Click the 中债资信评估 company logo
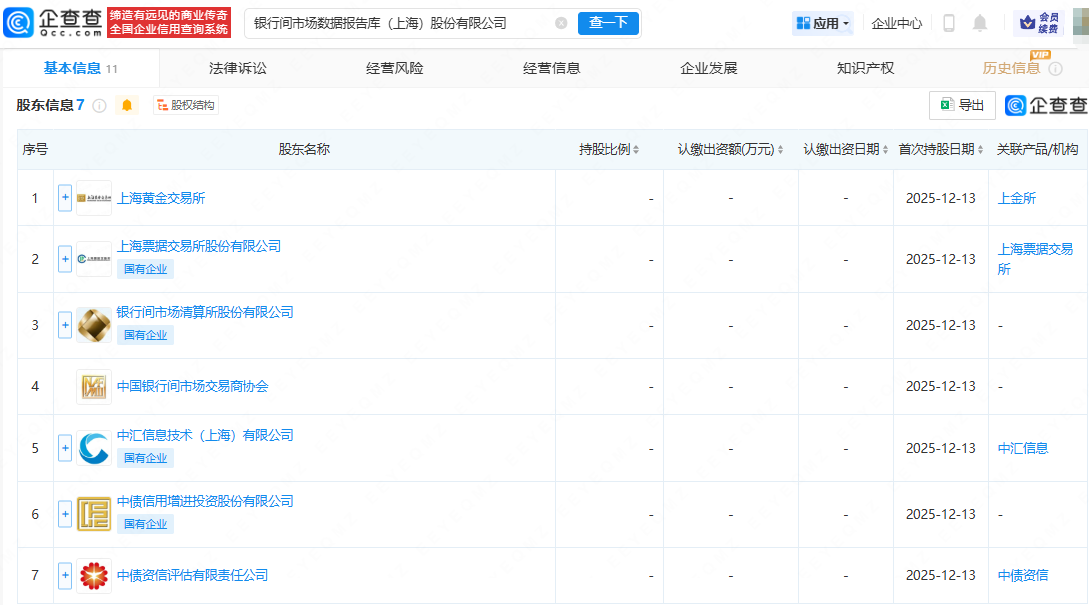This screenshot has height=605, width=1089. pyautogui.click(x=94, y=575)
